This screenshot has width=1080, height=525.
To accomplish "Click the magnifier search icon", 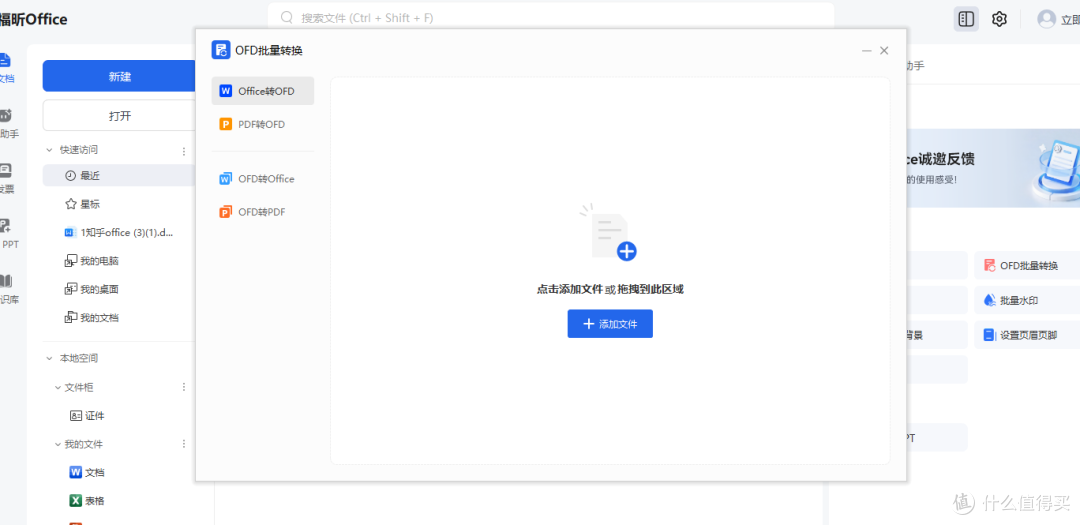I will point(287,18).
